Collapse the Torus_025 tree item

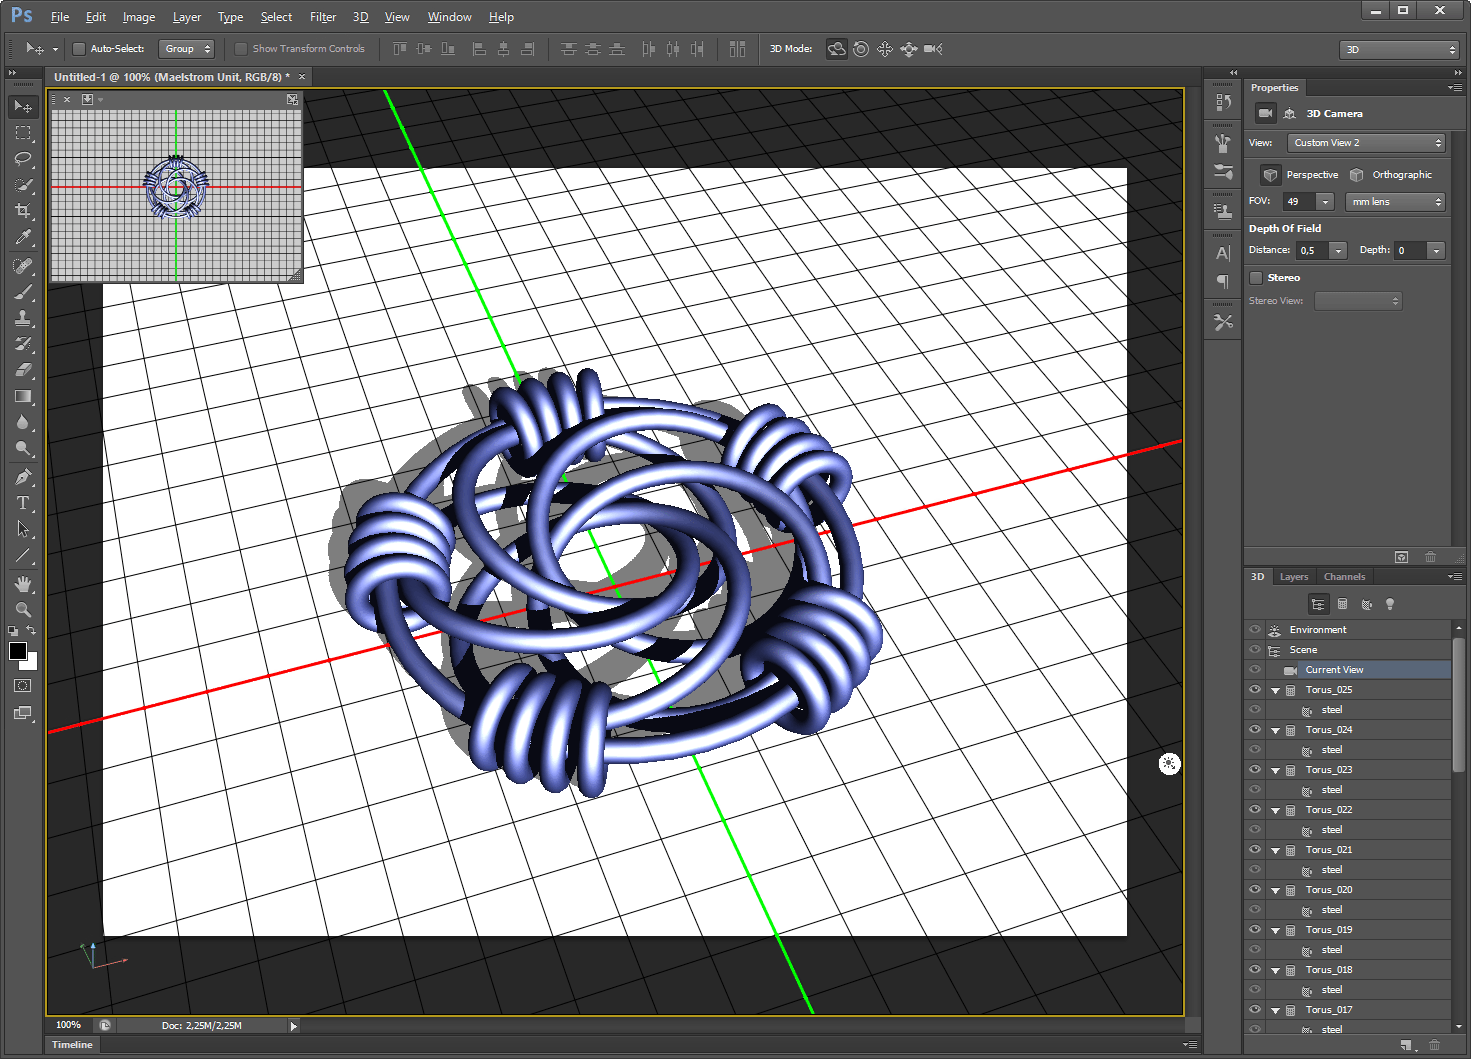(x=1275, y=691)
